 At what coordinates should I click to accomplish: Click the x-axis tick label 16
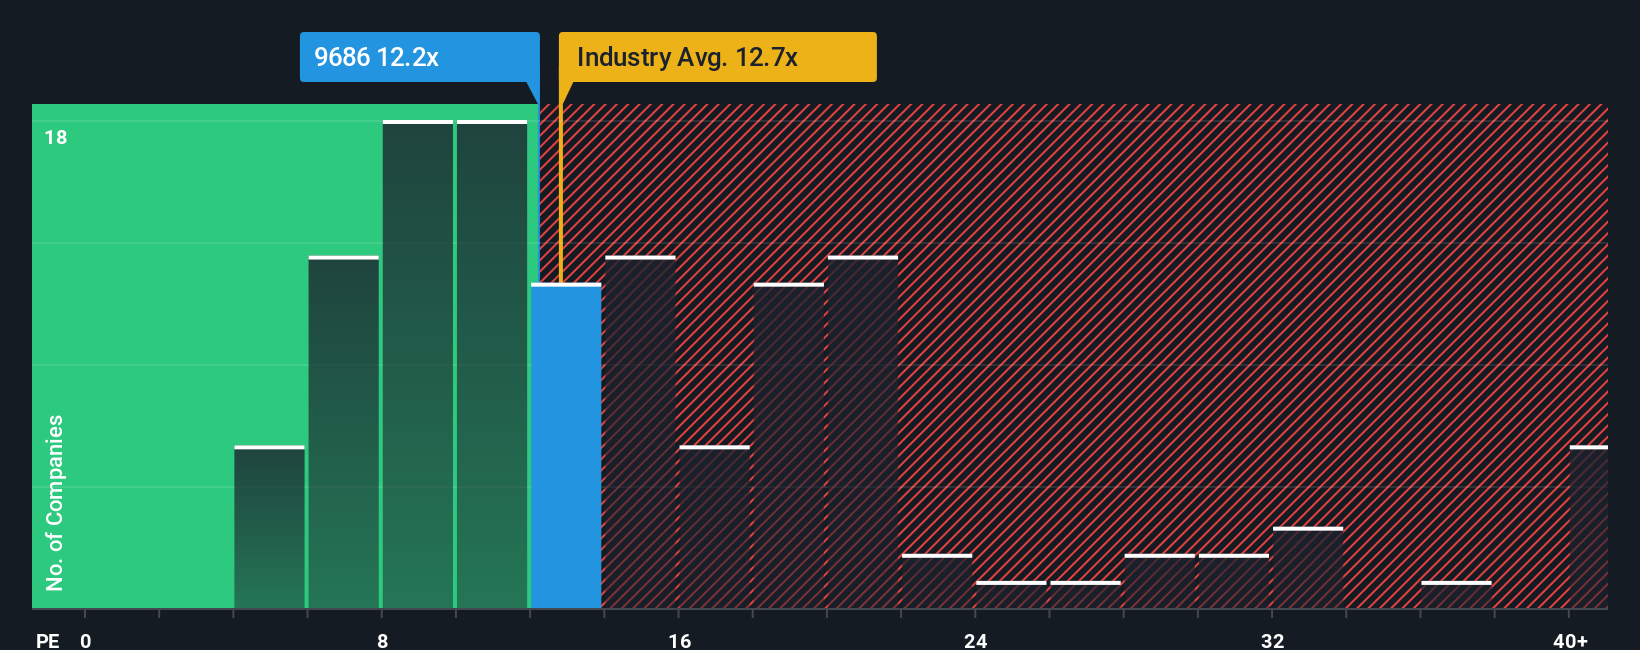680,640
